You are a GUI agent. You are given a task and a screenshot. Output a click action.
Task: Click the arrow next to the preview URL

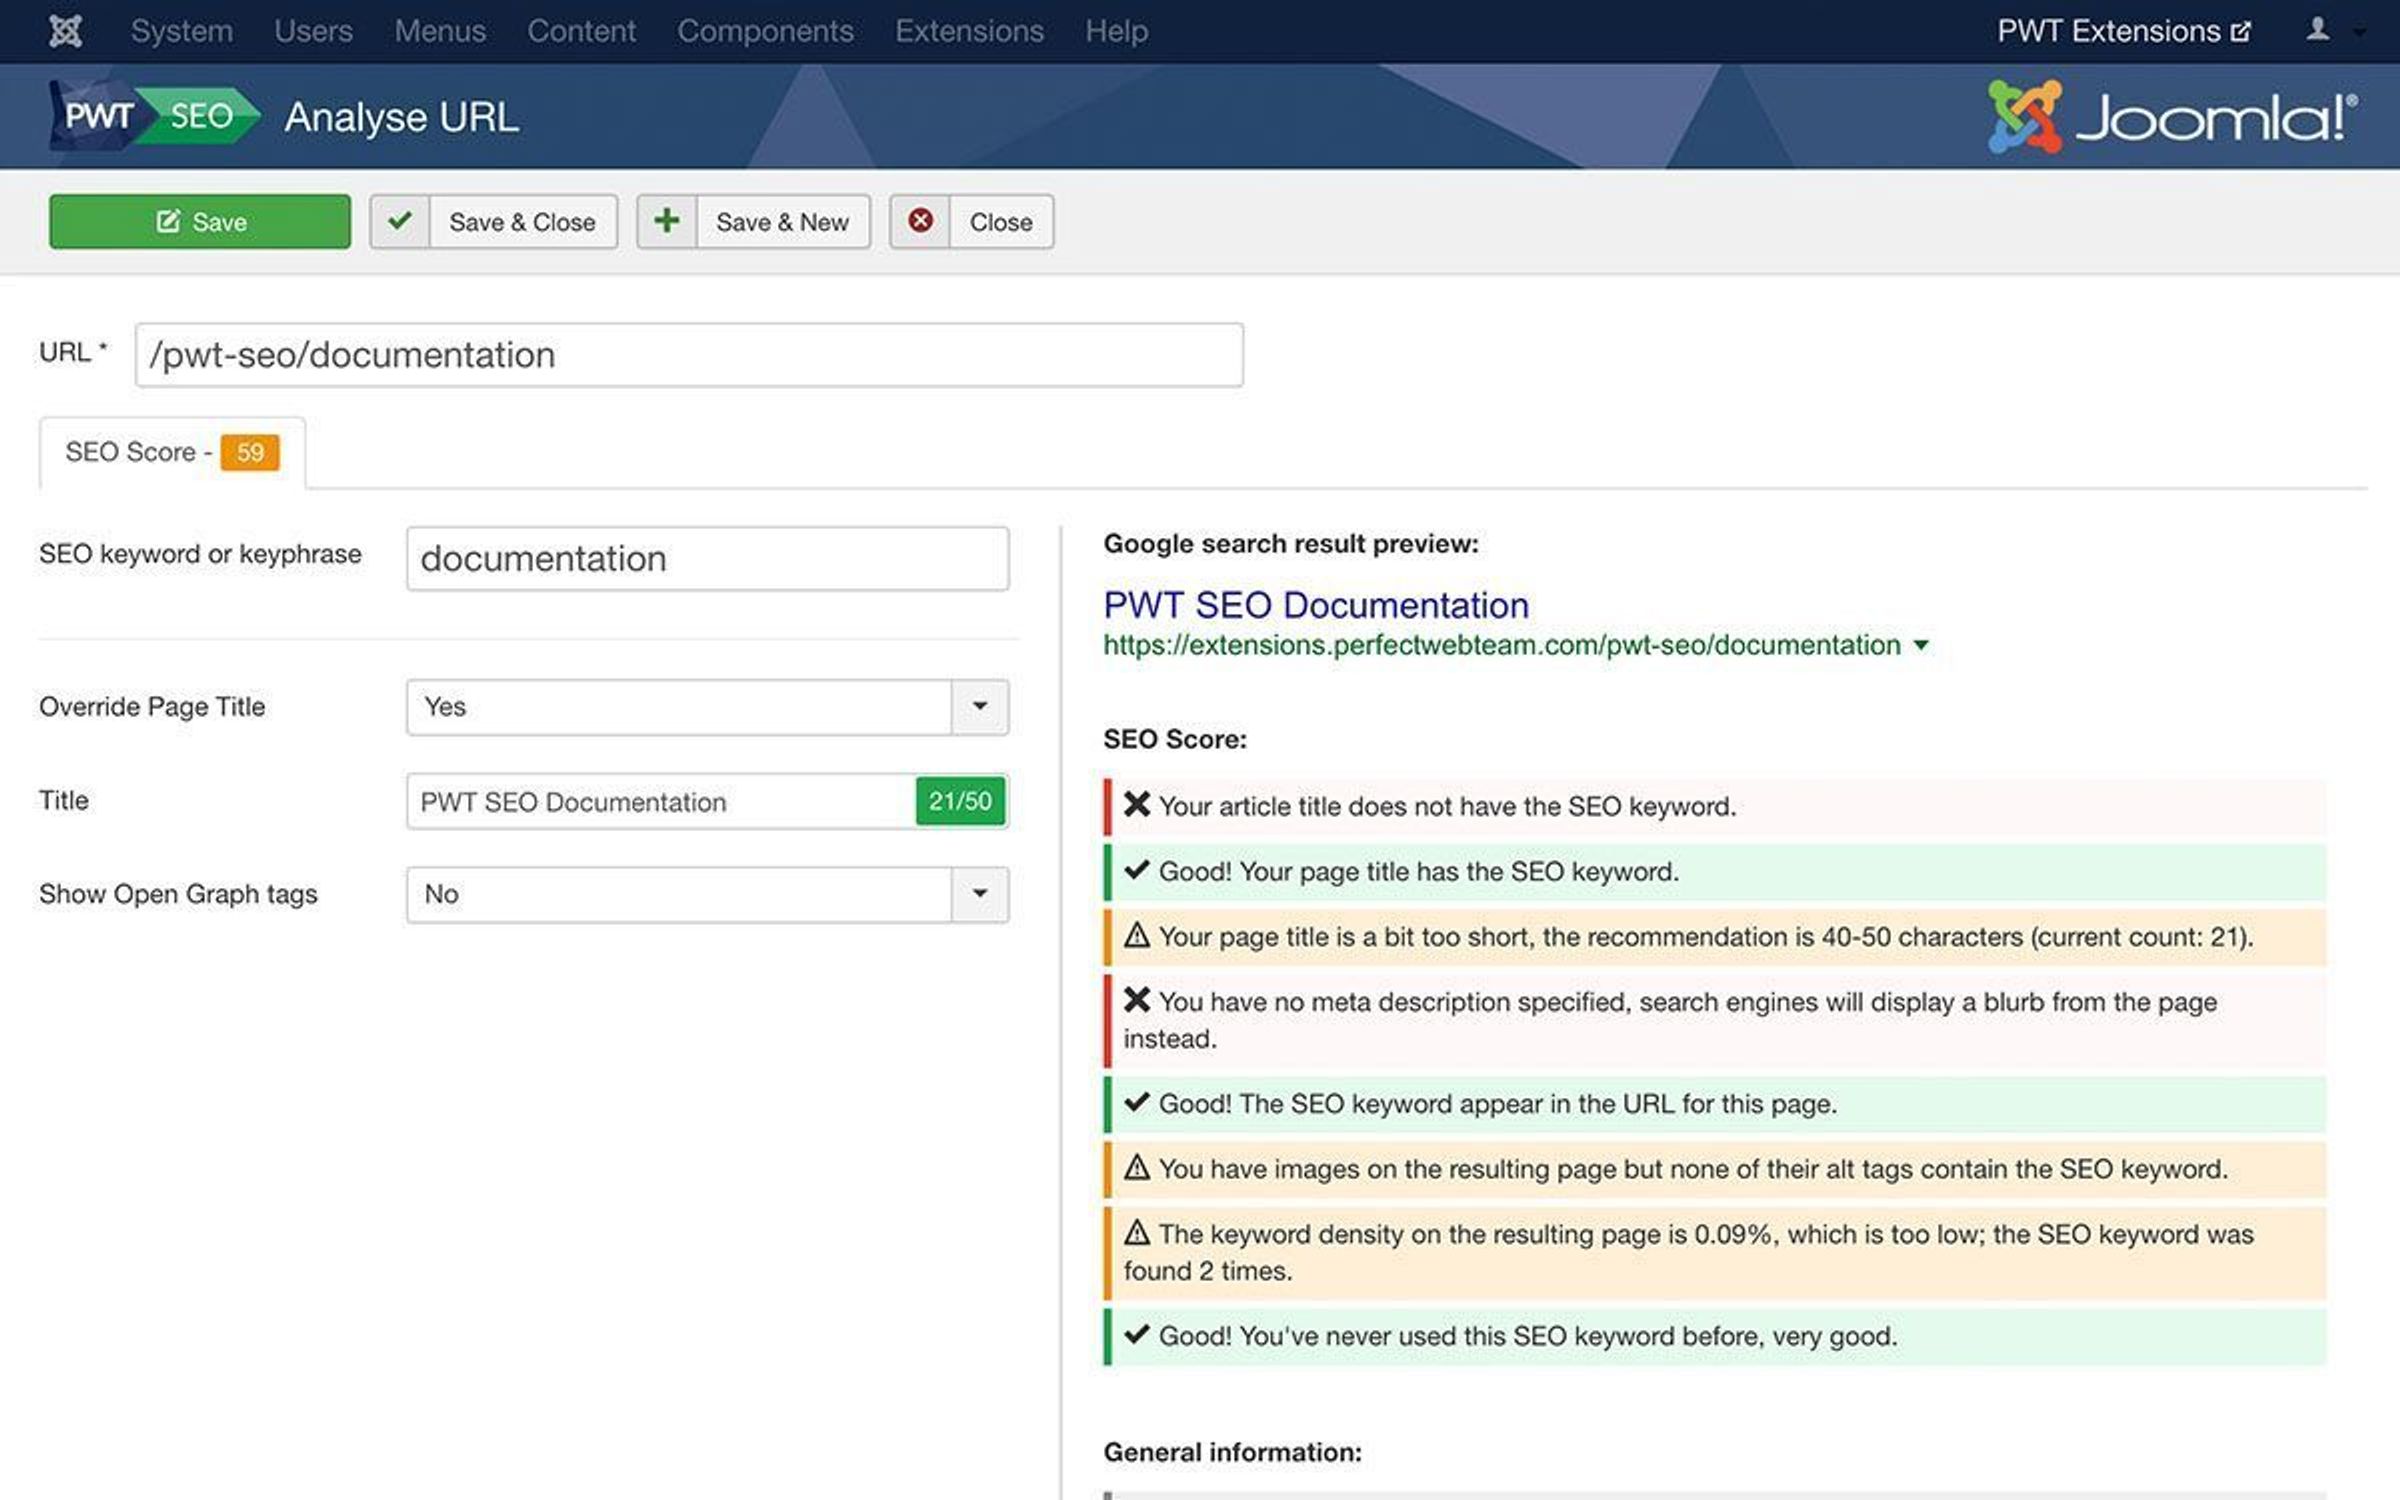point(1921,646)
